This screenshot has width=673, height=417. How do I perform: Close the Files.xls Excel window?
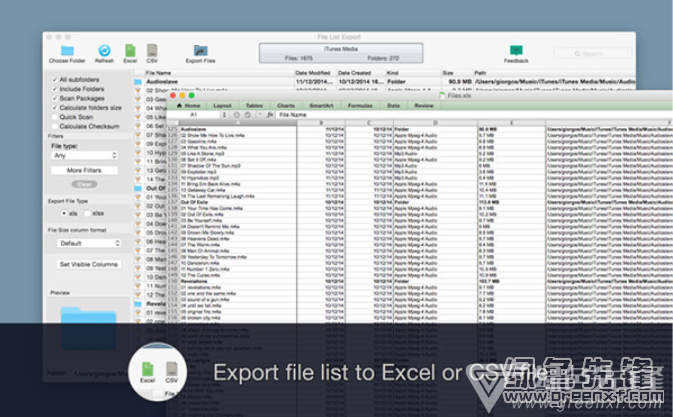click(x=173, y=95)
